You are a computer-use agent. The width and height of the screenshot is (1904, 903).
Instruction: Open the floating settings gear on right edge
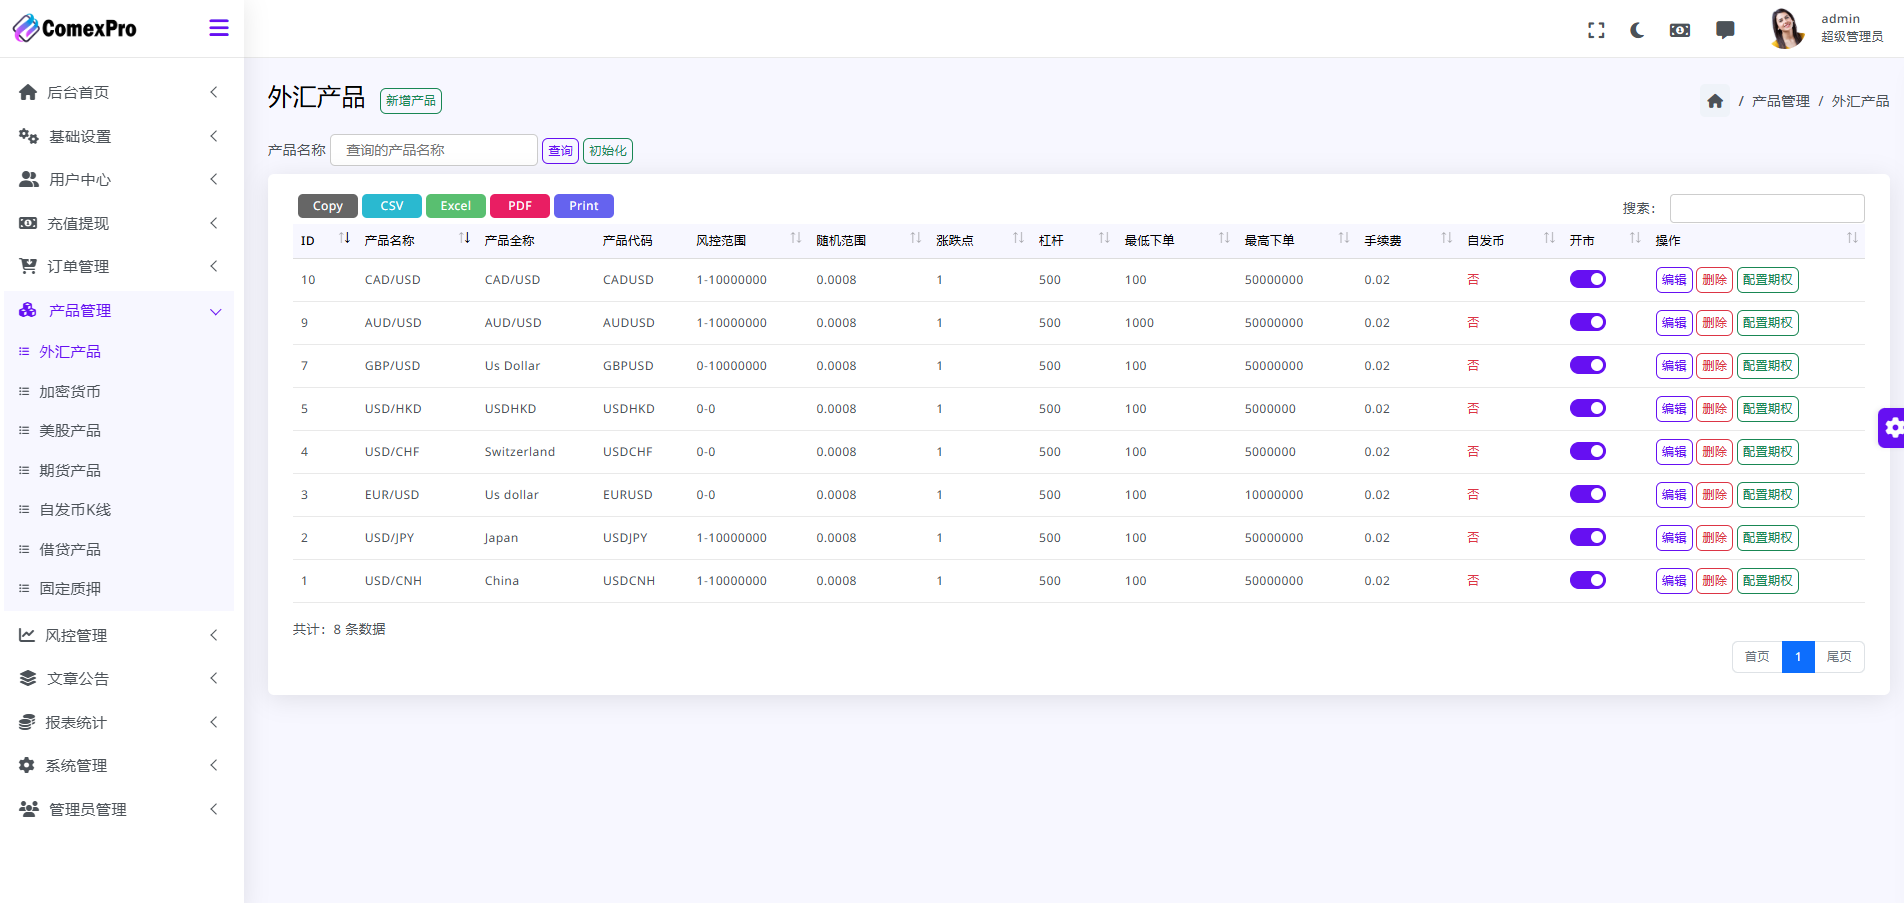[x=1892, y=428]
